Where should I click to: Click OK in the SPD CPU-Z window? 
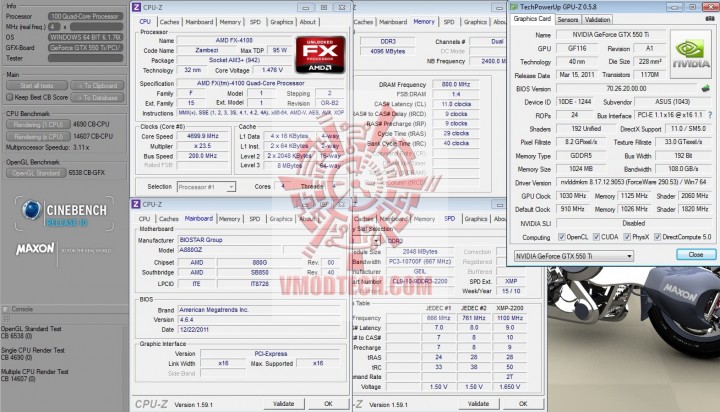pos(523,404)
